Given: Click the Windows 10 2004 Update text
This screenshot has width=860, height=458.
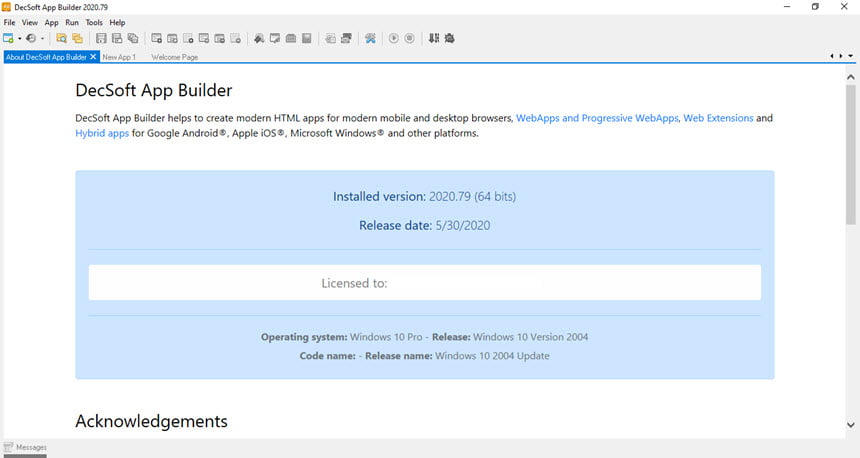Looking at the screenshot, I should click(x=492, y=355).
